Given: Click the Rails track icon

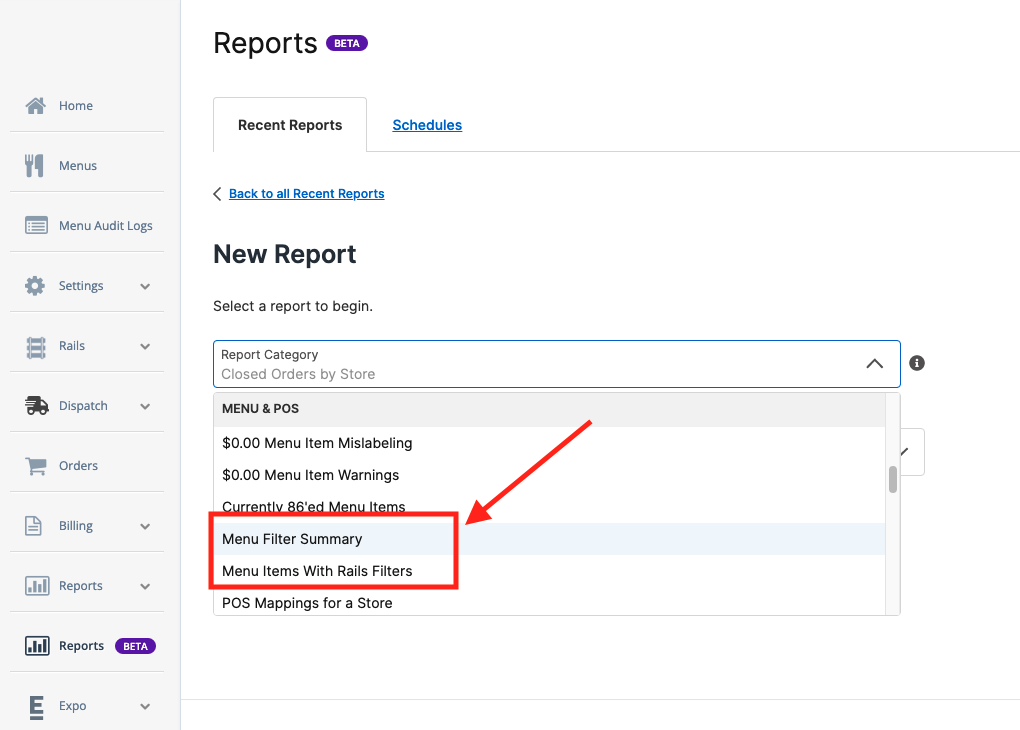Looking at the screenshot, I should [36, 346].
